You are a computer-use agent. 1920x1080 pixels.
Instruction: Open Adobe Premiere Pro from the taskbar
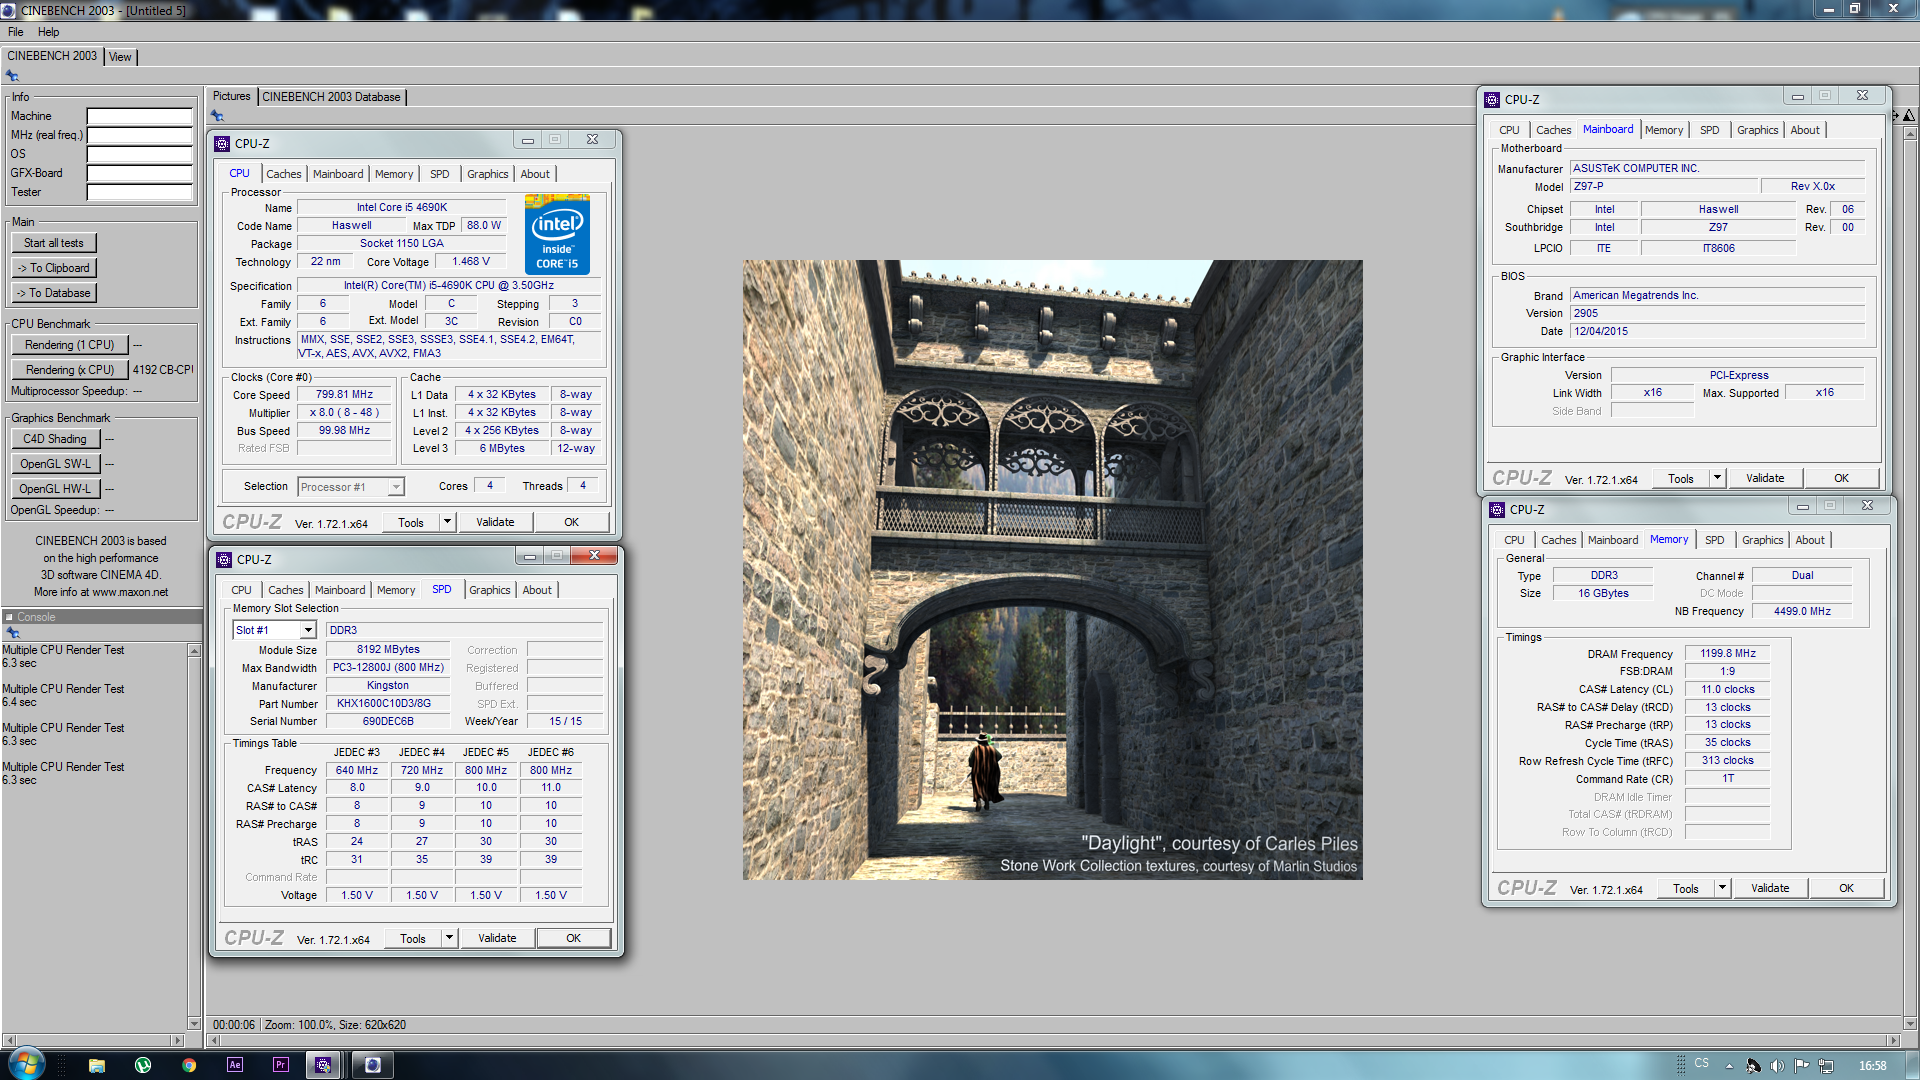click(281, 1065)
